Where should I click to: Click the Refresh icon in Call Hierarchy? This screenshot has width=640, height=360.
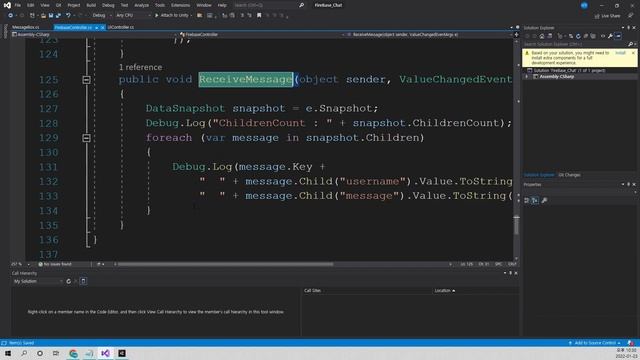[x=69, y=281]
